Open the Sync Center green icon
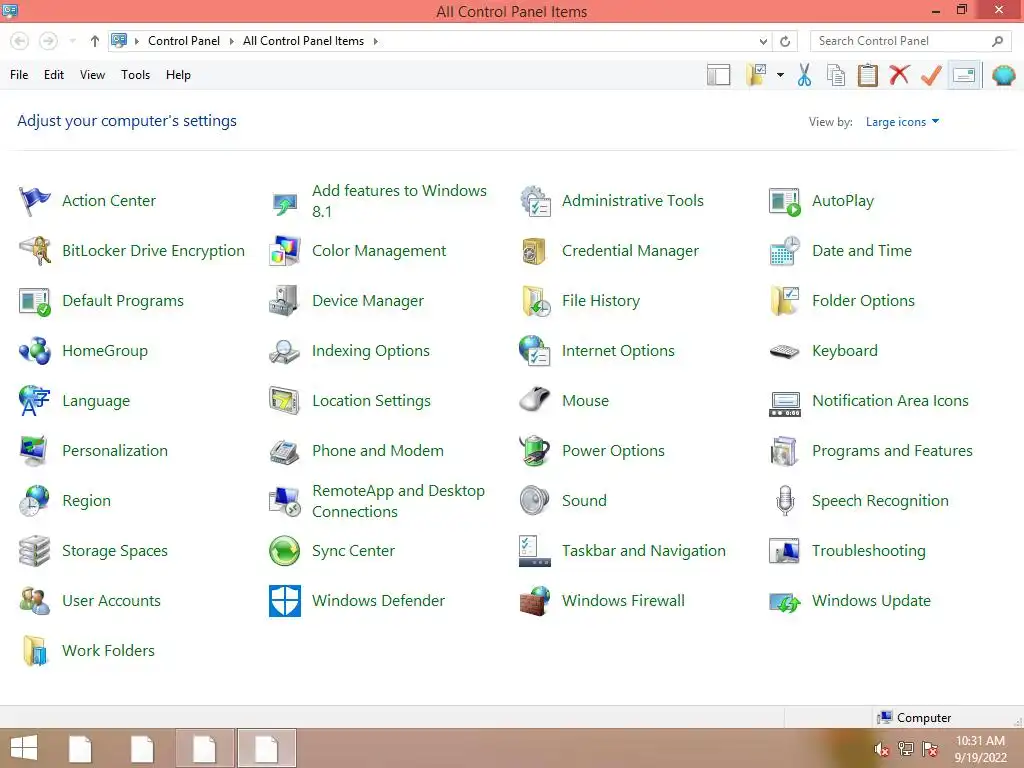 click(285, 551)
